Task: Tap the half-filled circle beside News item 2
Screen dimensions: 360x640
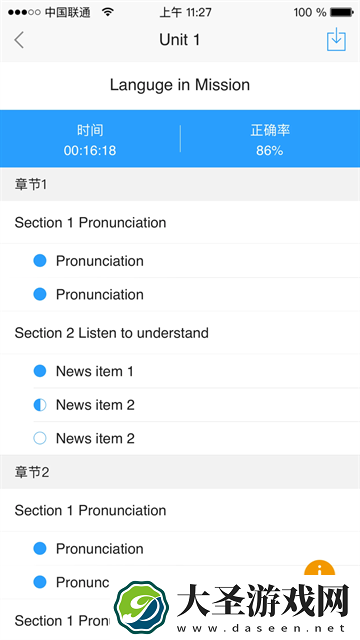Action: click(40, 405)
